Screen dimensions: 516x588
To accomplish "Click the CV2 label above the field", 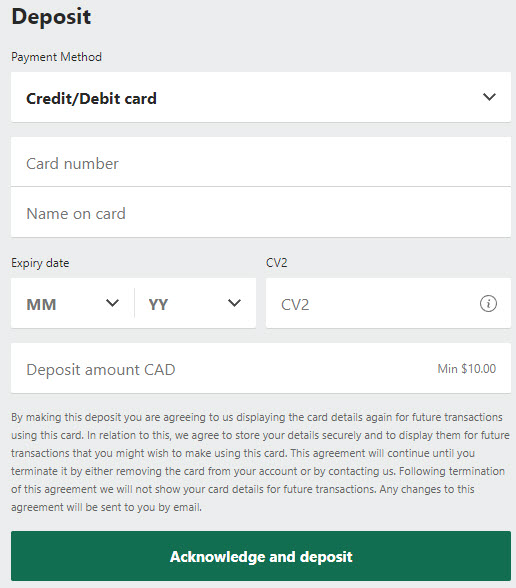I will pos(277,262).
